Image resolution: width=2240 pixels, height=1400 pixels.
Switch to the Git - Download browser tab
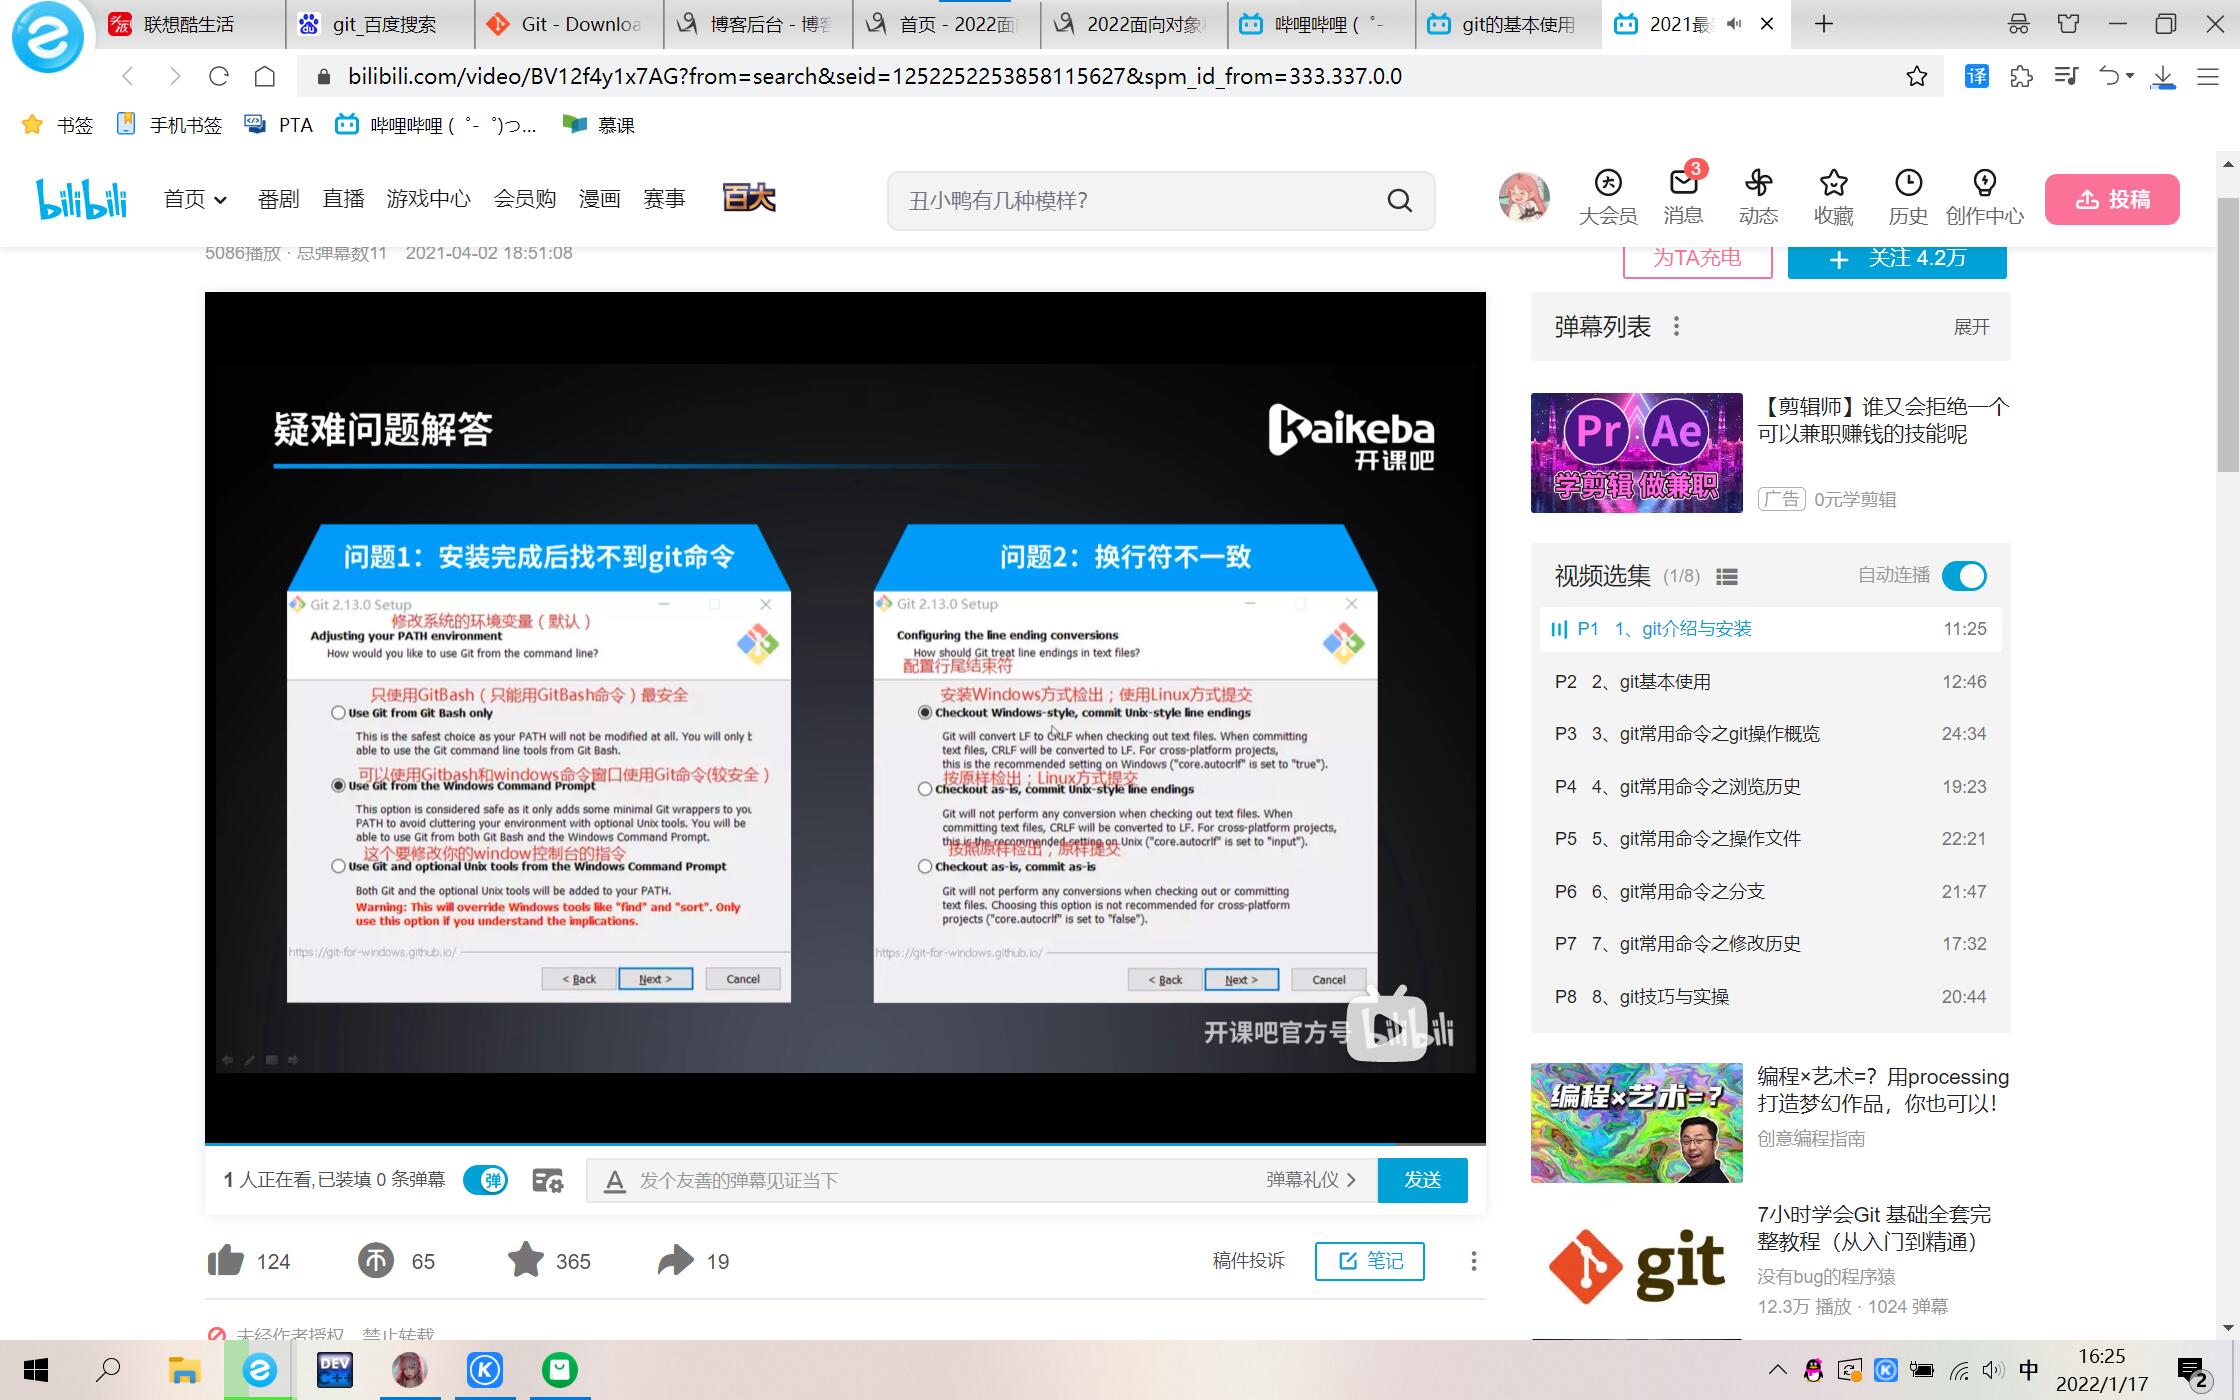(568, 24)
